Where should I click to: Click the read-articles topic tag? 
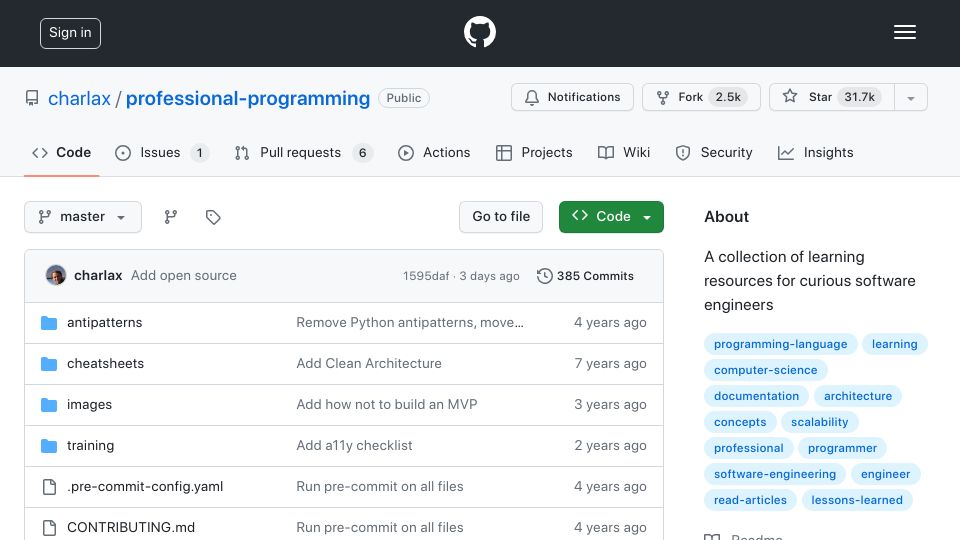coord(750,500)
